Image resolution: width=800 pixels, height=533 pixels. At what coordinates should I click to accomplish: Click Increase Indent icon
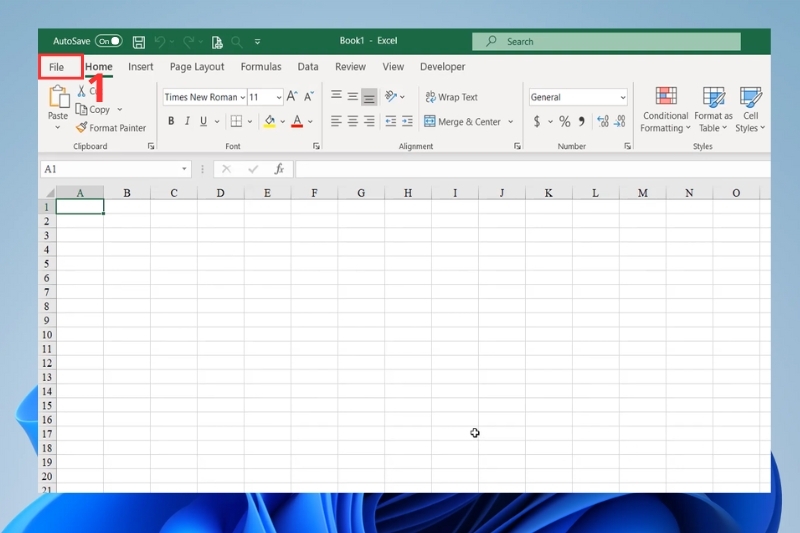point(407,121)
